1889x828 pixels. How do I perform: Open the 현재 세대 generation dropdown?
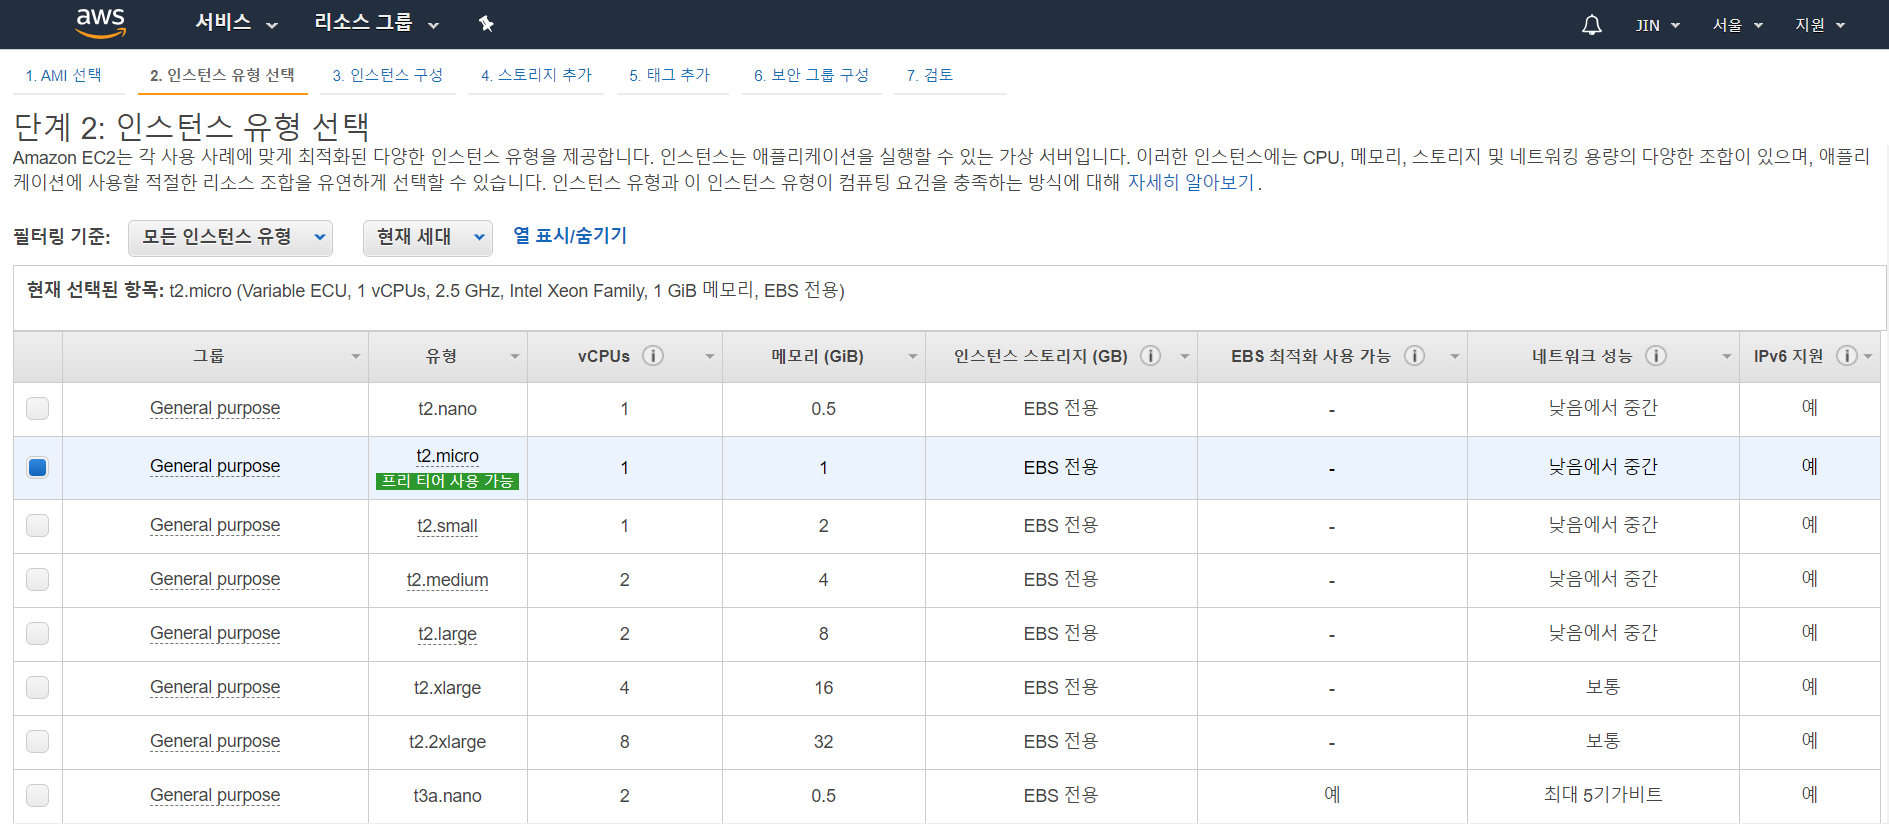427,237
